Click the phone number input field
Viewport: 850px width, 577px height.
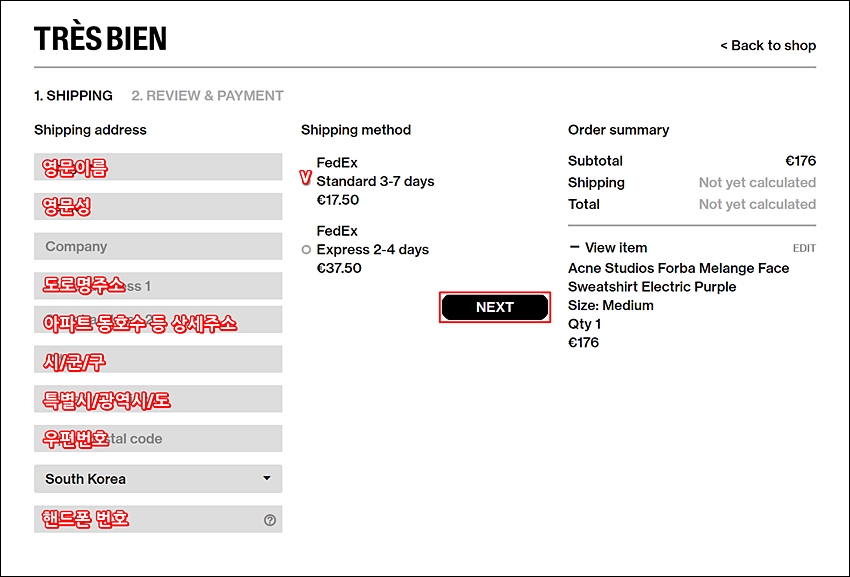158,519
